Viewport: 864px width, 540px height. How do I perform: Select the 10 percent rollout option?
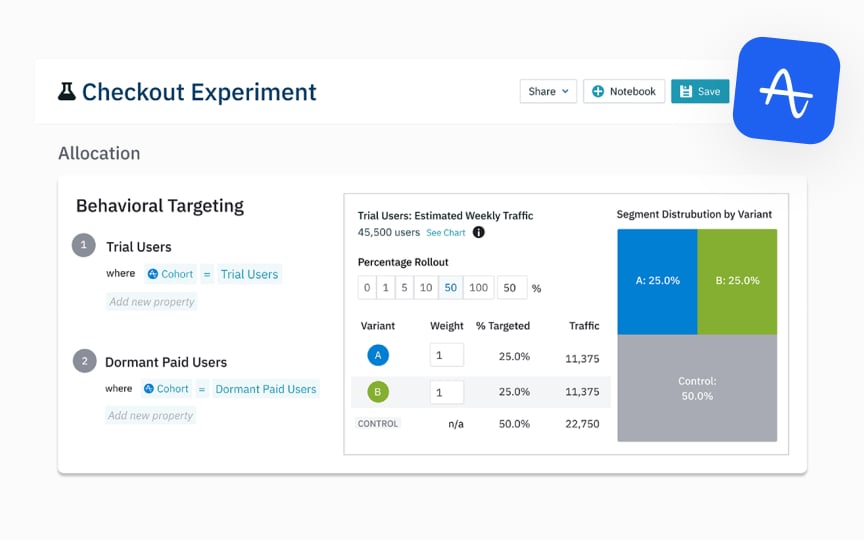426,288
